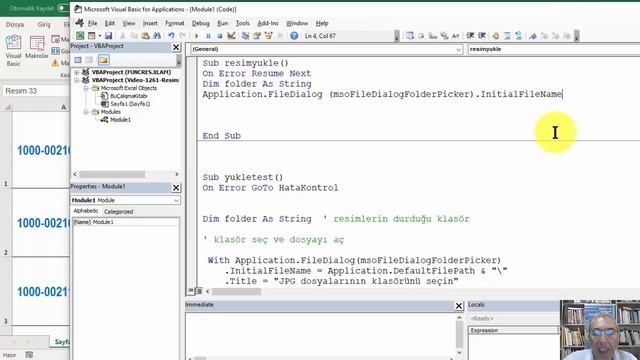The width and height of the screenshot is (640, 360).
Task: Indent the selected code
Action: click(470, 36)
